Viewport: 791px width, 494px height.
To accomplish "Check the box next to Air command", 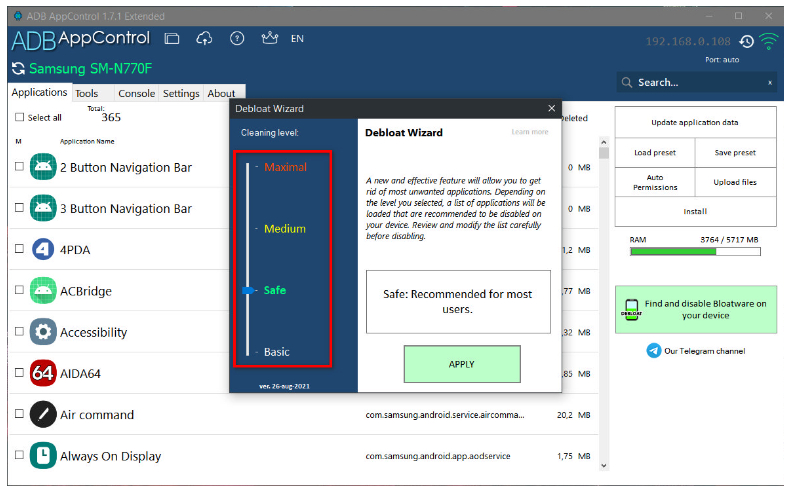I will tap(19, 415).
